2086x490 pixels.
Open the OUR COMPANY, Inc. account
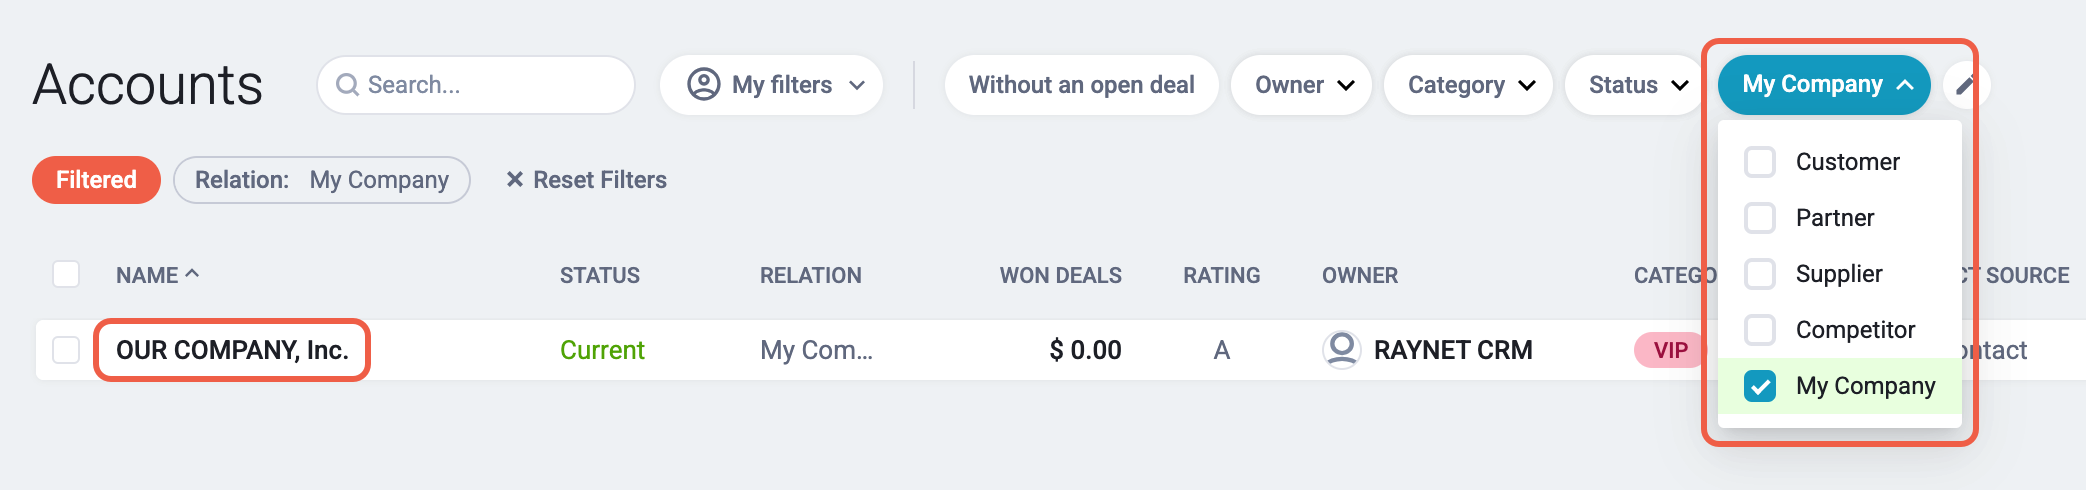[232, 350]
